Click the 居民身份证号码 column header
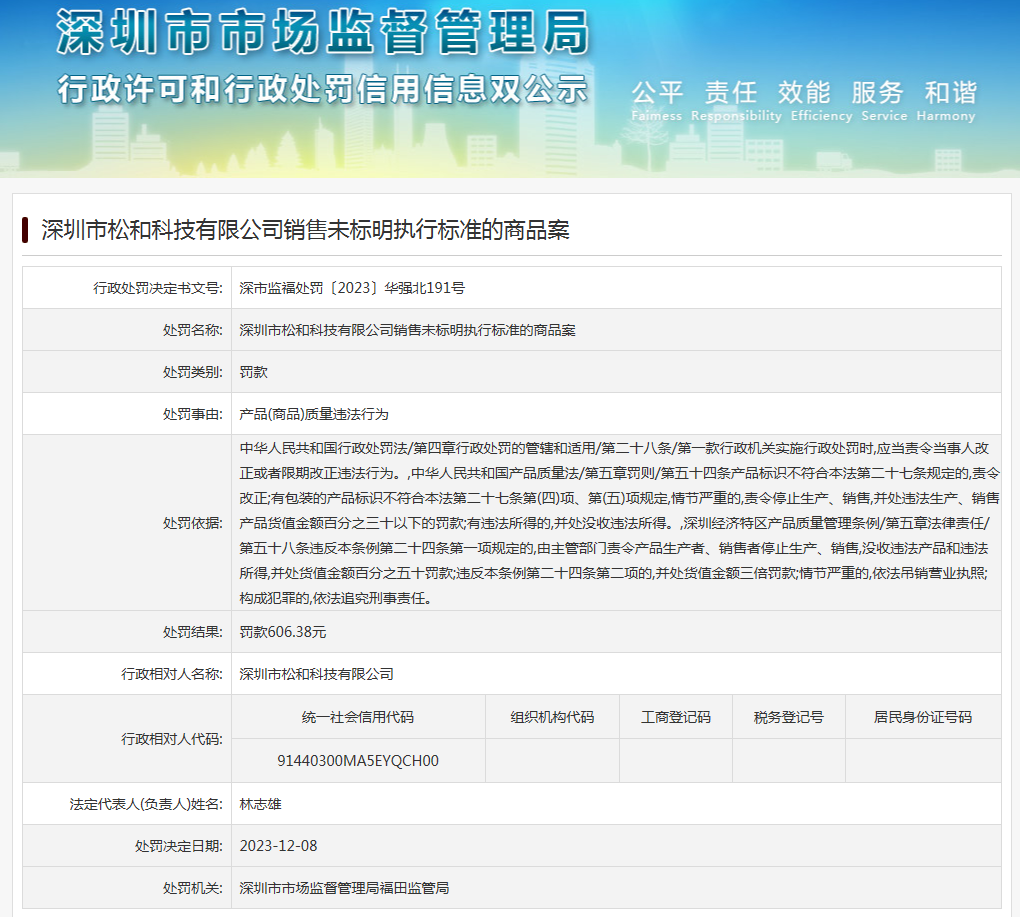1020x917 pixels. tap(922, 717)
